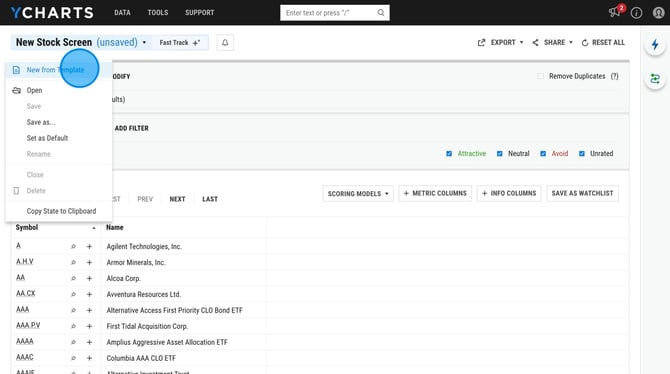Open the green swap panel icon
The image size is (670, 374).
655,79
